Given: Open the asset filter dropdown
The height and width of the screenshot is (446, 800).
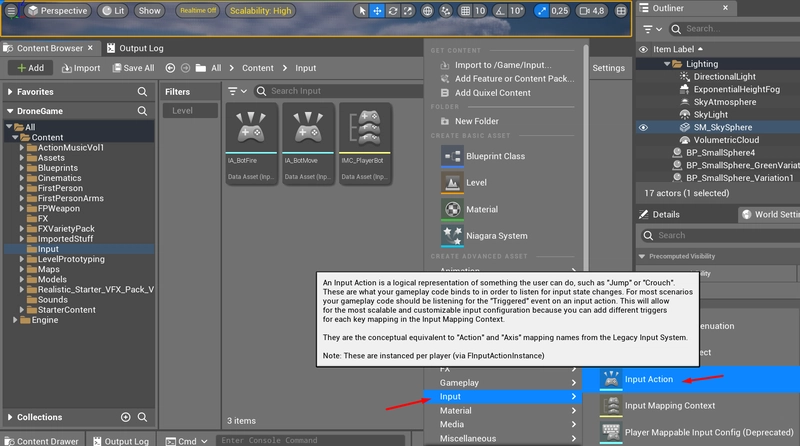Looking at the screenshot, I should pos(237,91).
